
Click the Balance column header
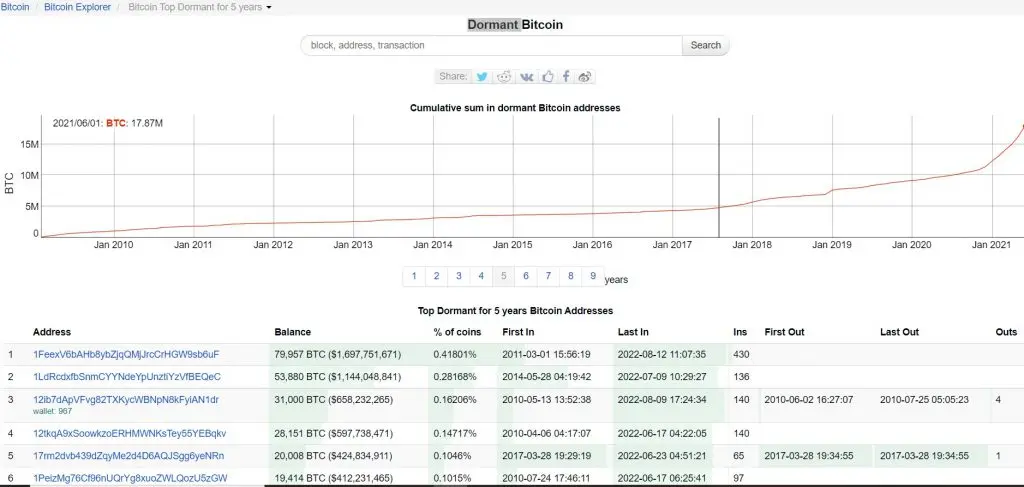[x=293, y=332]
